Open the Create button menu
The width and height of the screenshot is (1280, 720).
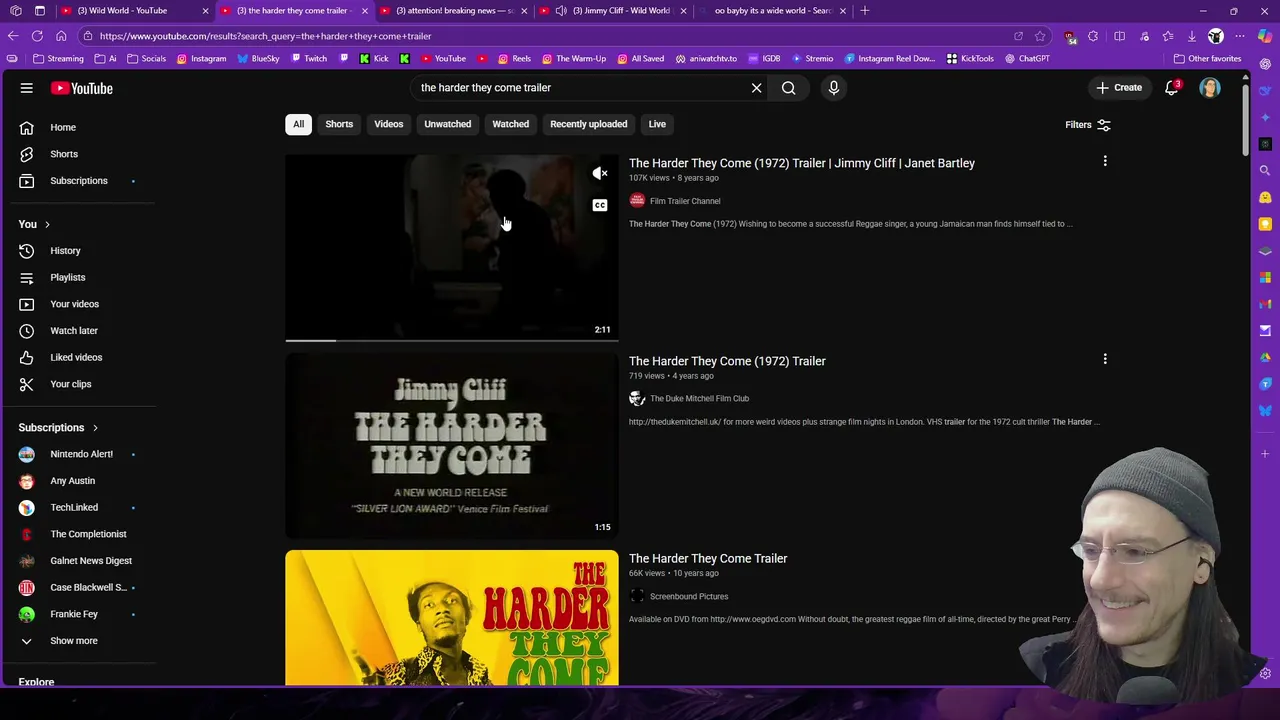1118,88
